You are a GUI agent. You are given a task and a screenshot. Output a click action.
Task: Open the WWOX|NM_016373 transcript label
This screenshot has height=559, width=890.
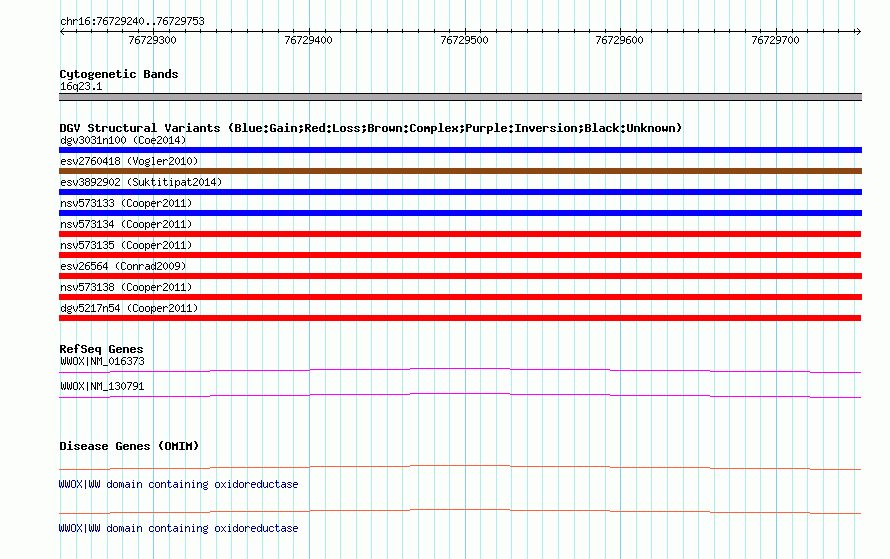(102, 362)
